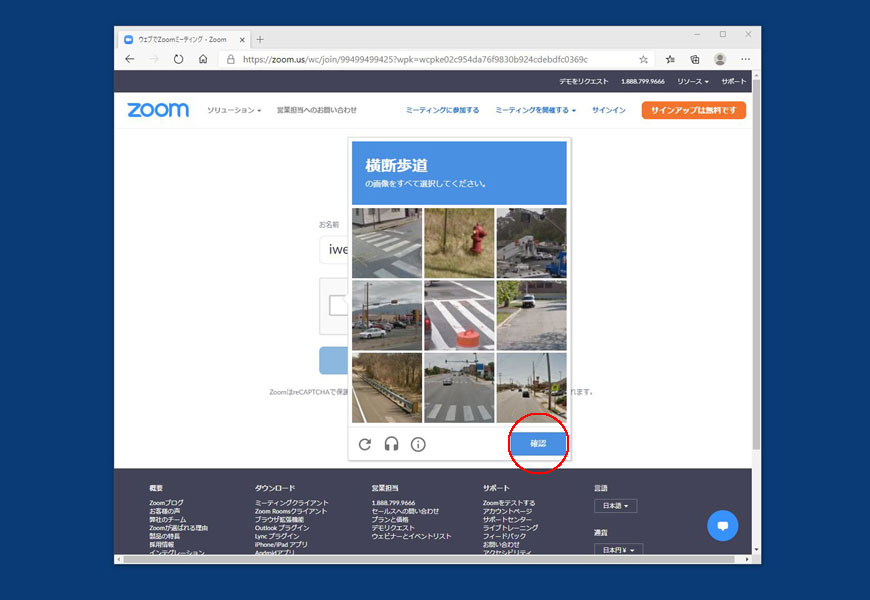This screenshot has width=870, height=600.
Task: Open the blue chat bubble widget
Action: pos(722,525)
